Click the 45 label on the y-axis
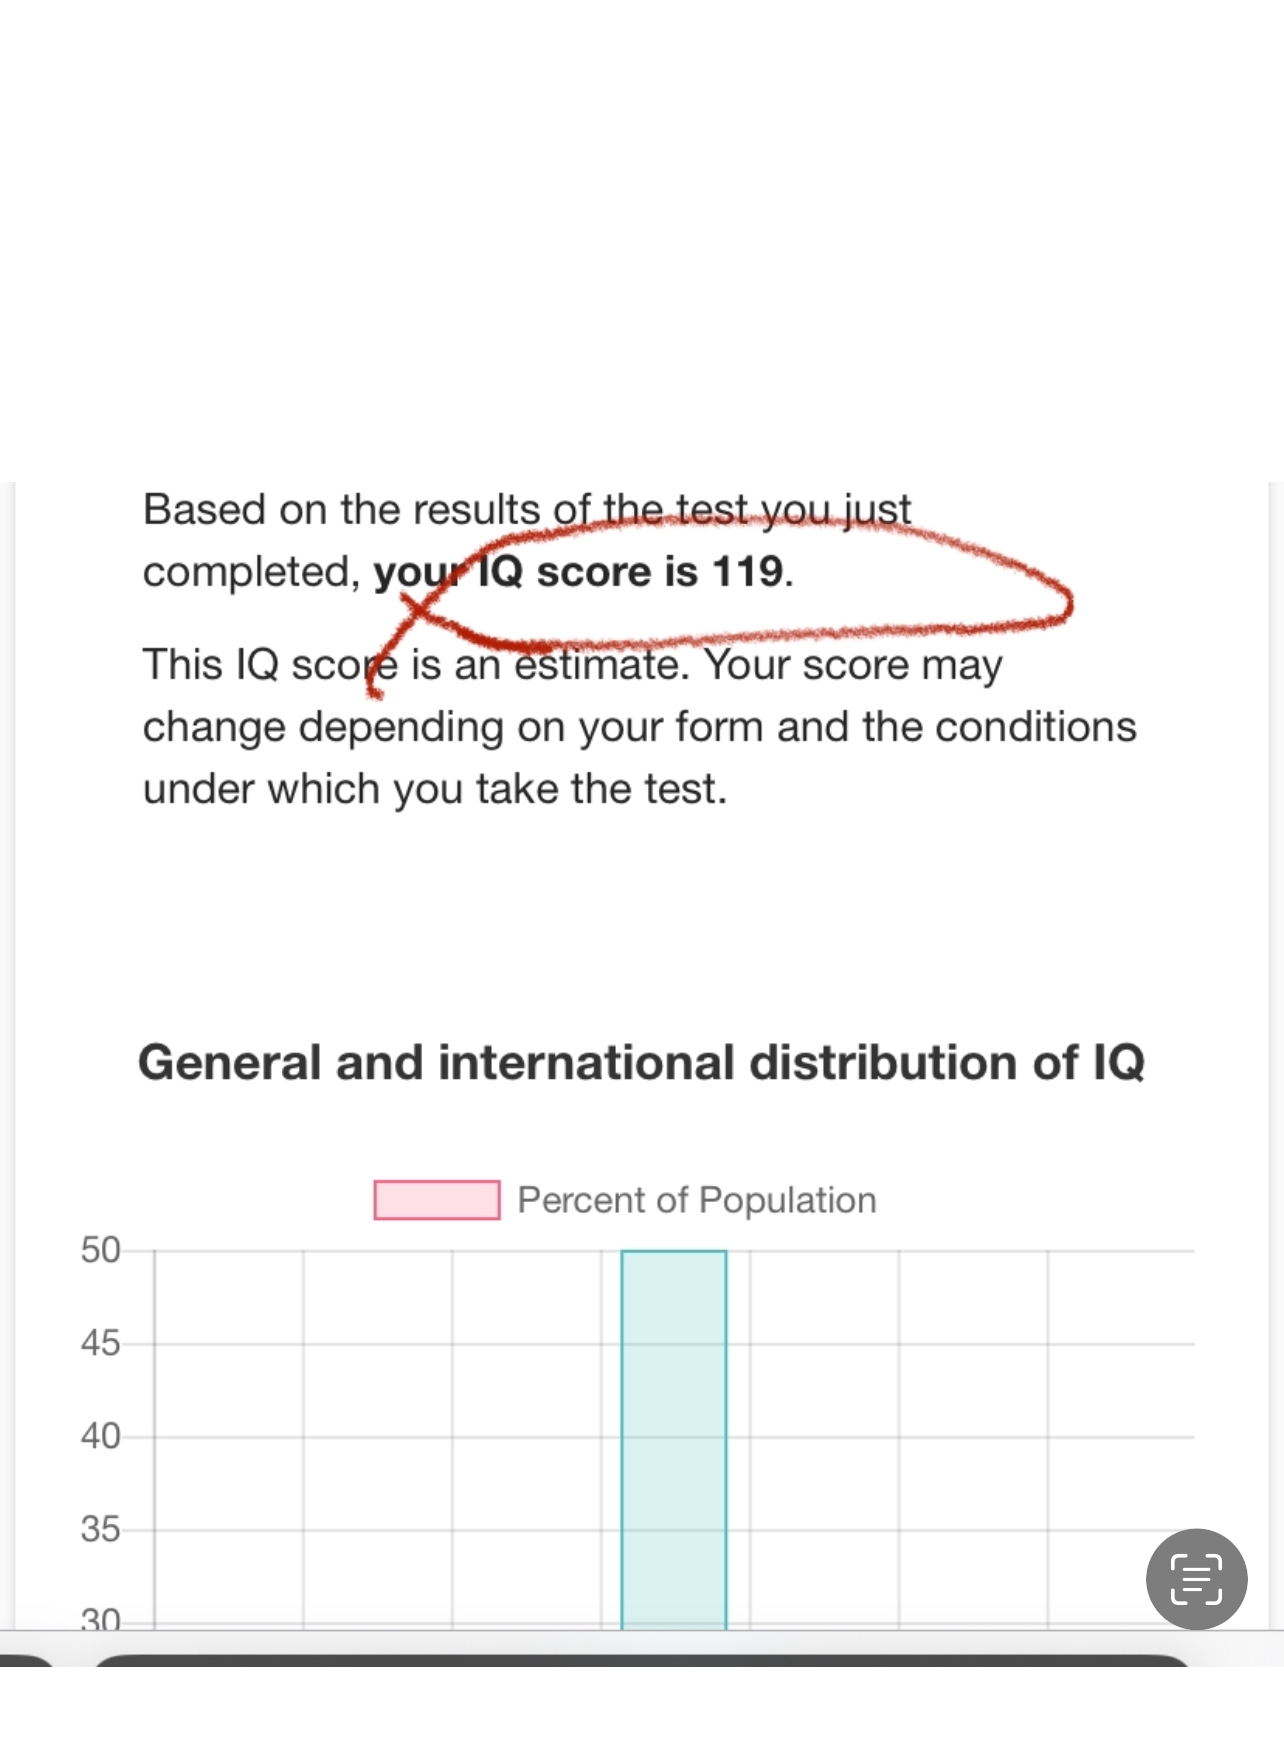Image resolution: width=1284 pixels, height=1742 pixels. tap(100, 1343)
